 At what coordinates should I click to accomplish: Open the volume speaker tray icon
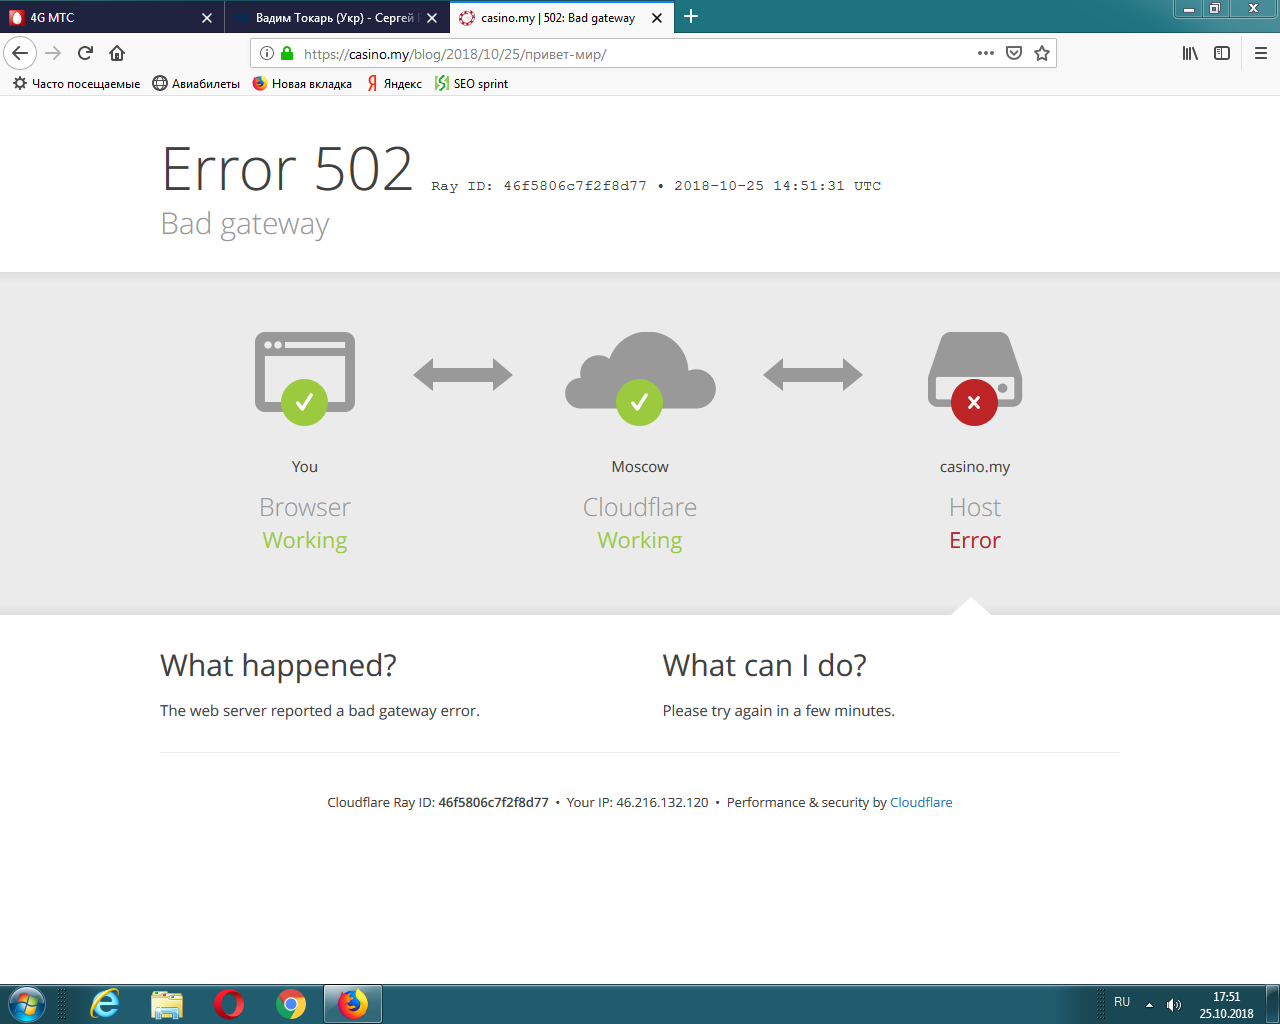pyautogui.click(x=1174, y=1004)
